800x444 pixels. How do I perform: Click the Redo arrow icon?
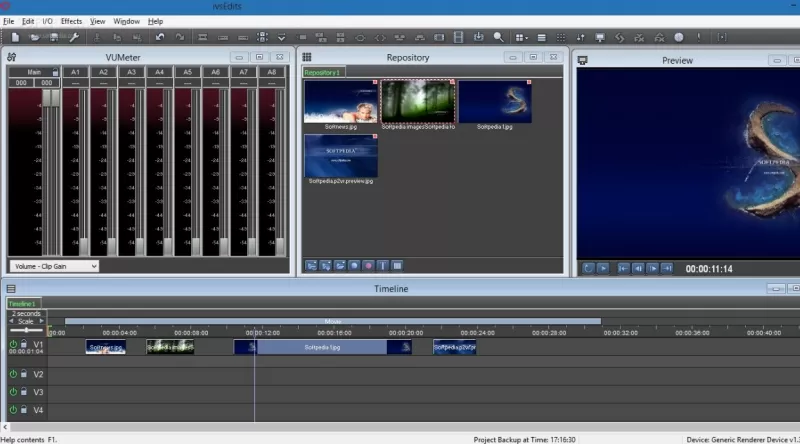point(179,37)
